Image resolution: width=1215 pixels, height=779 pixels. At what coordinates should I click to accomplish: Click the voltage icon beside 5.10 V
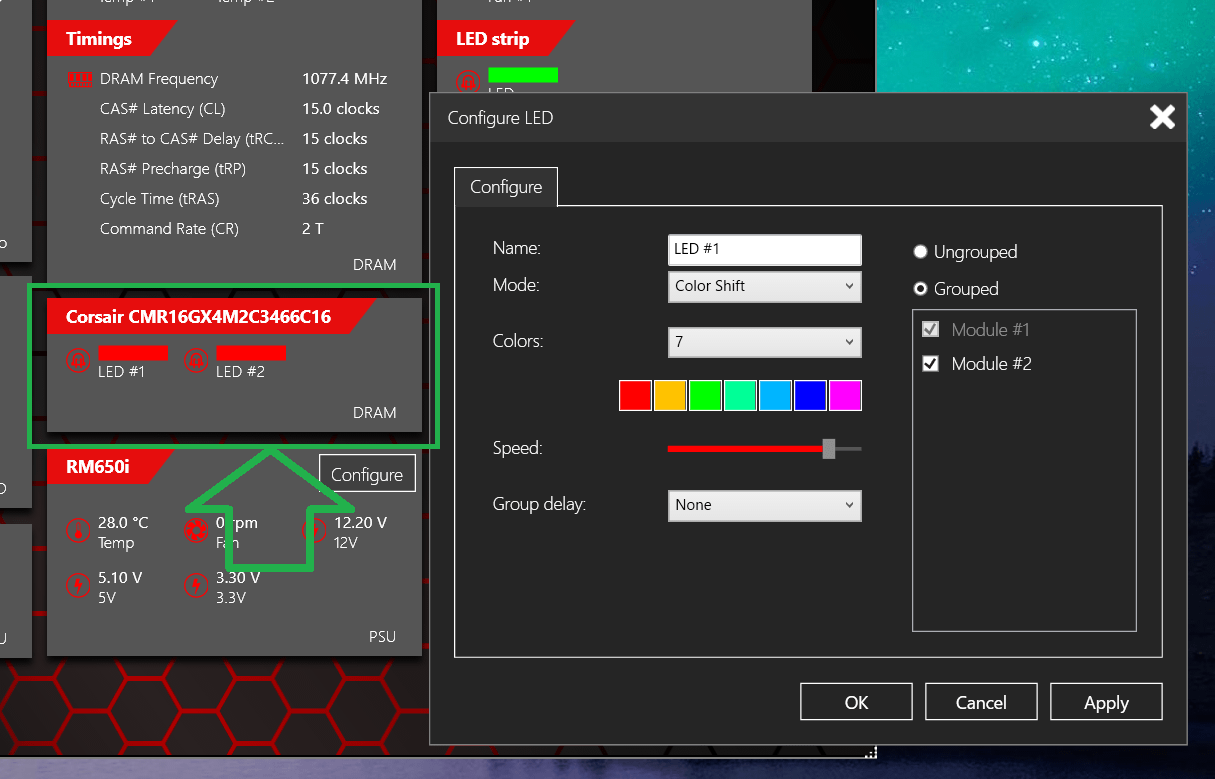(x=78, y=586)
